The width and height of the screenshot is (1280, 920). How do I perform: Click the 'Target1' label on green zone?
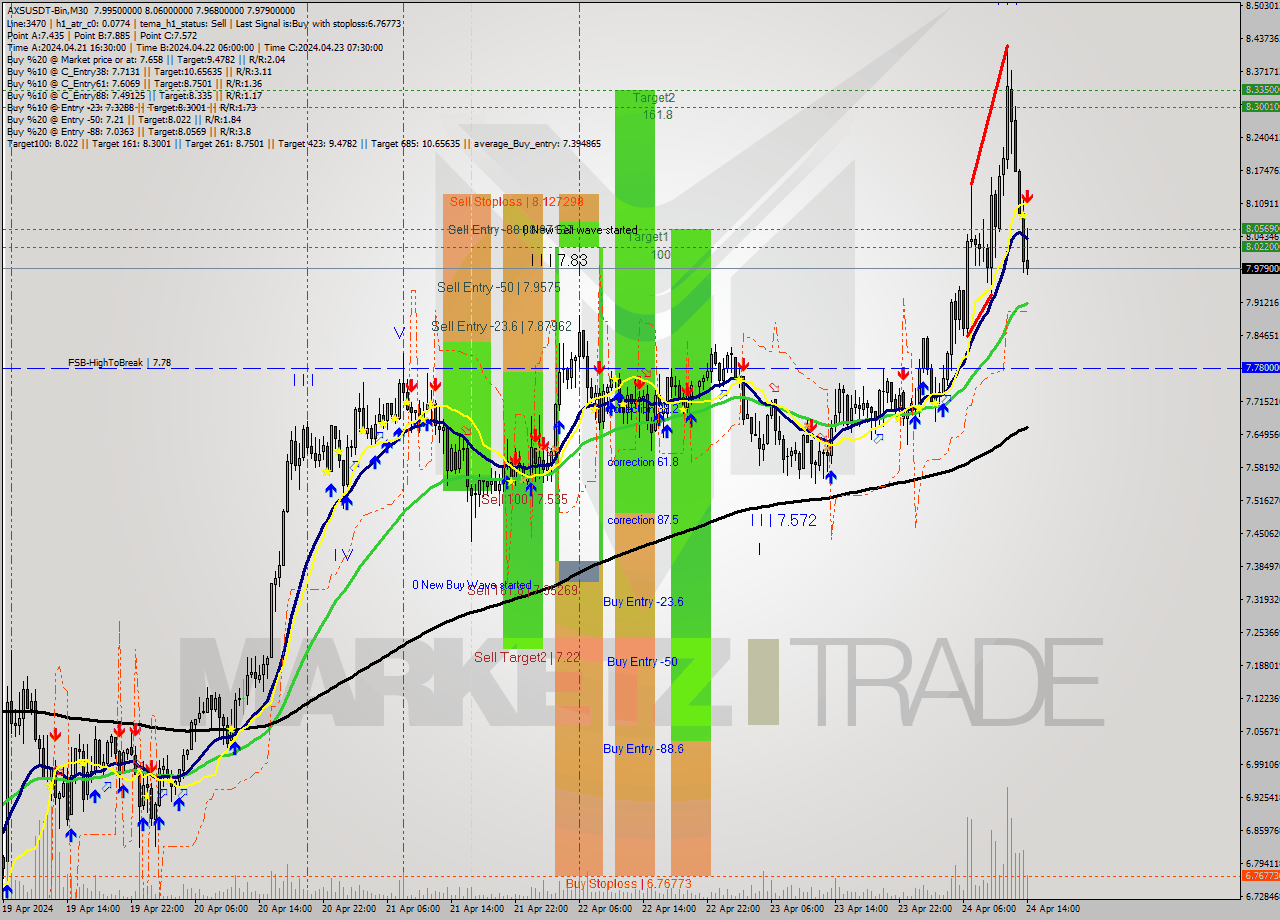(x=647, y=237)
